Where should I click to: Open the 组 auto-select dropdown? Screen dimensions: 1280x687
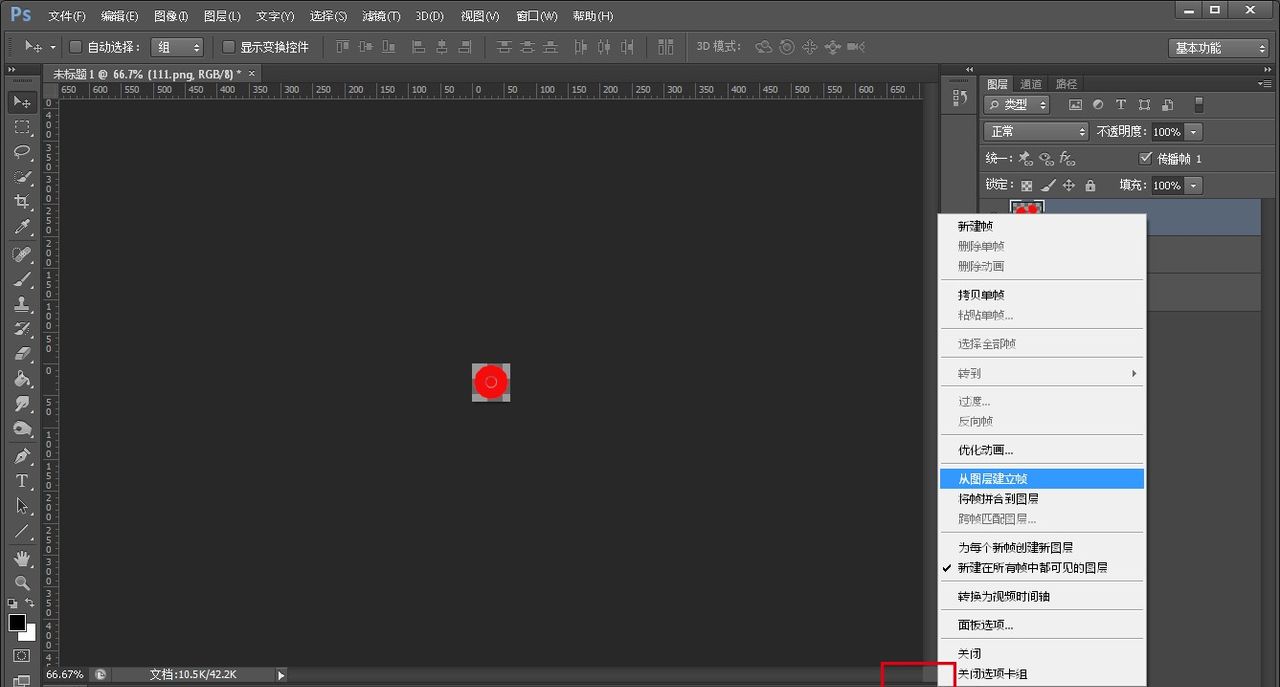(177, 47)
